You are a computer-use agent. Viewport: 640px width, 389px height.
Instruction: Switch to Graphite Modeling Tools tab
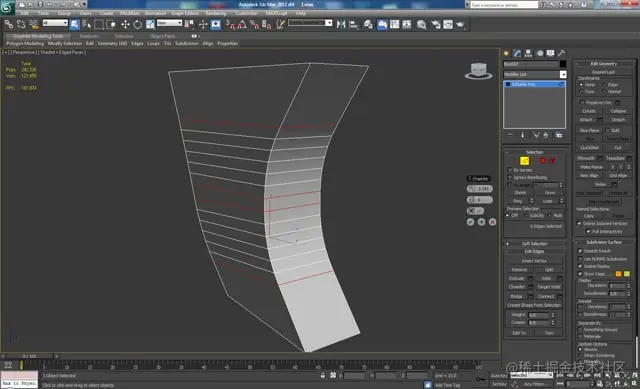pyautogui.click(x=38, y=36)
